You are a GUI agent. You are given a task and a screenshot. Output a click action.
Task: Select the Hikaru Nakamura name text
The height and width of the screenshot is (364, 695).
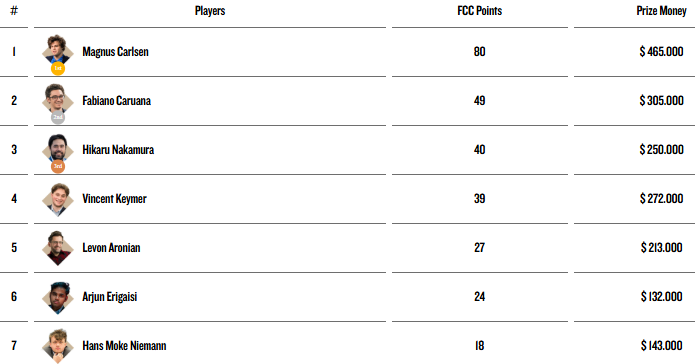tap(118, 150)
